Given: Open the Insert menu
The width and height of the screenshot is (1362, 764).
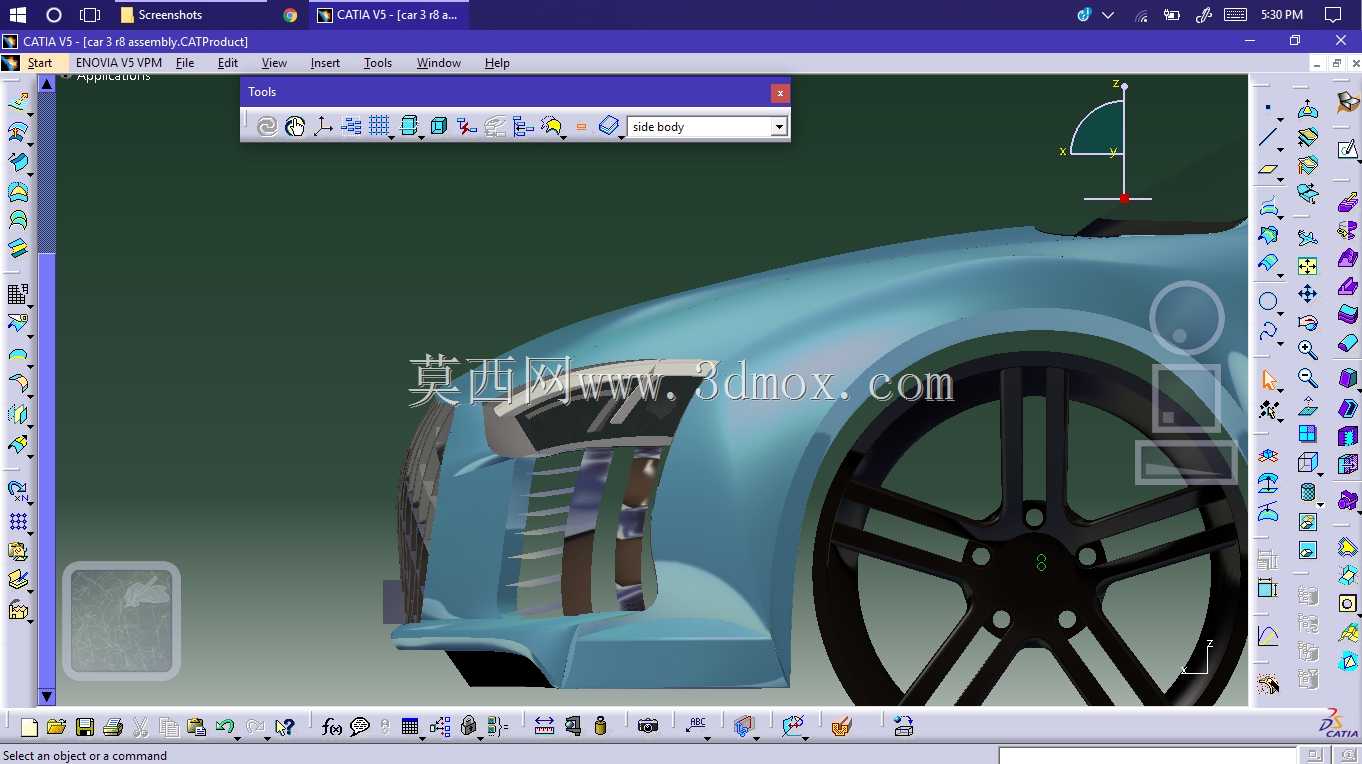Looking at the screenshot, I should pyautogui.click(x=325, y=63).
